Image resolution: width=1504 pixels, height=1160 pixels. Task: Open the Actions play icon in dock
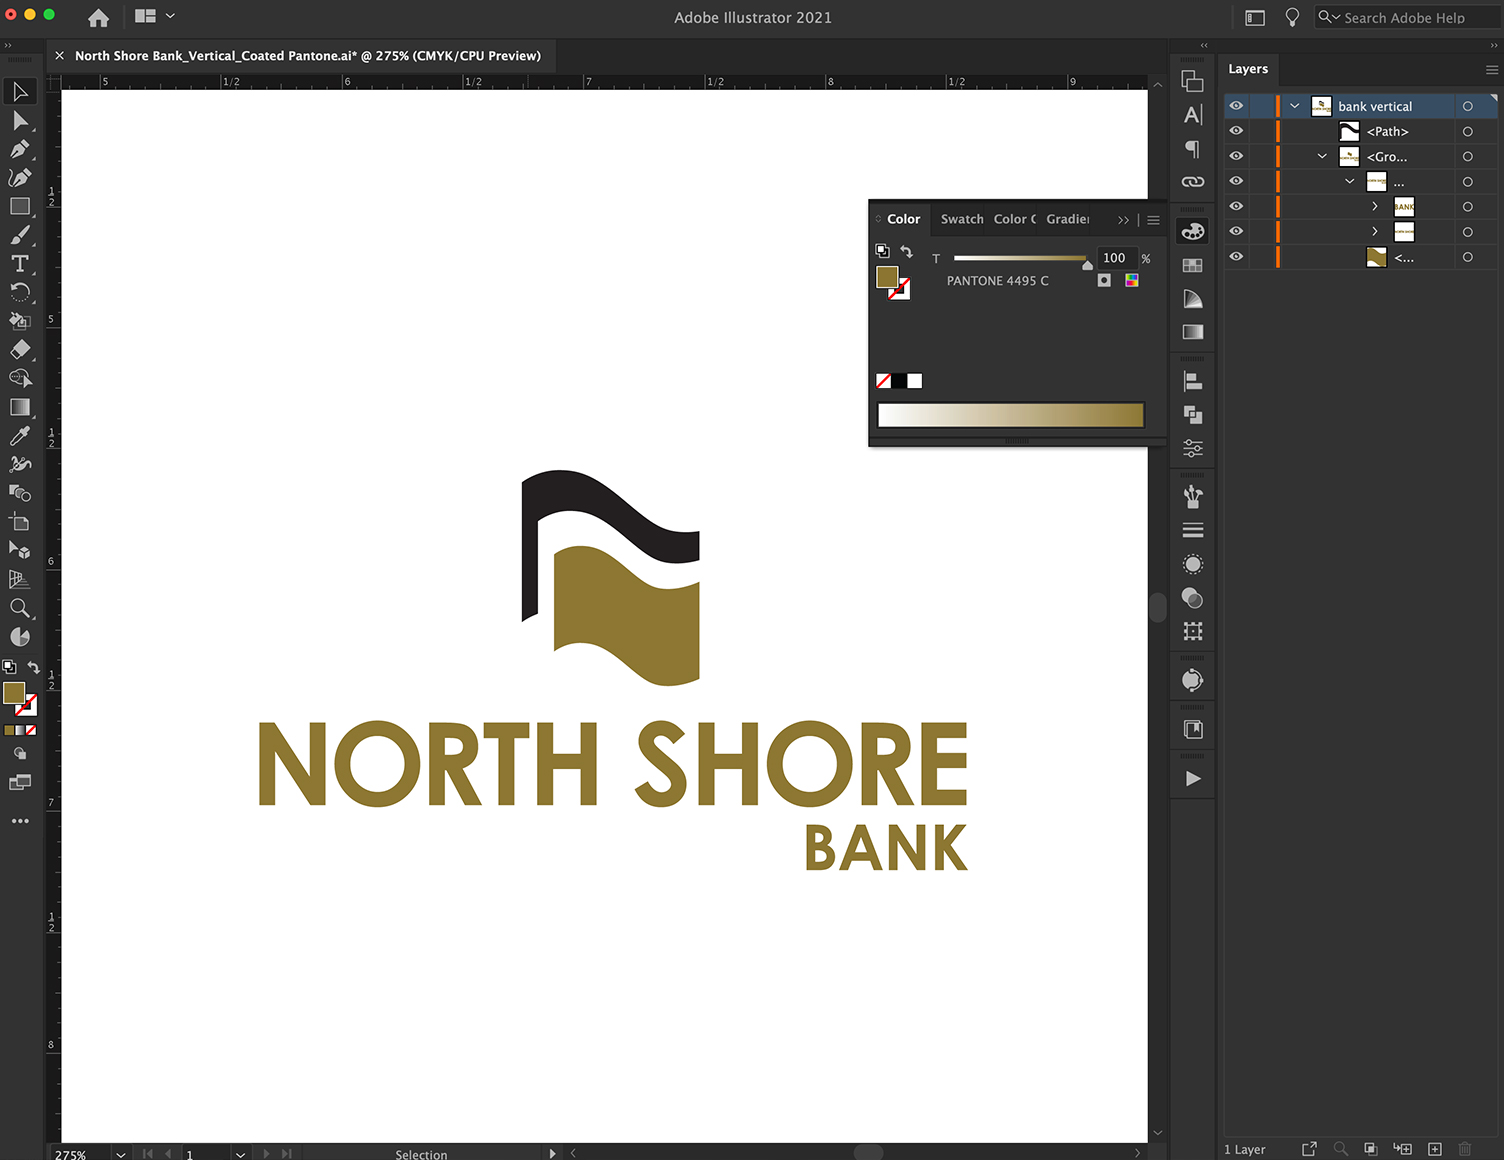click(1193, 779)
